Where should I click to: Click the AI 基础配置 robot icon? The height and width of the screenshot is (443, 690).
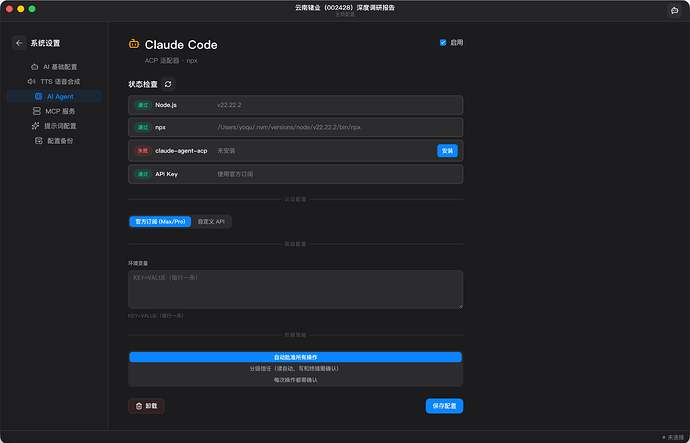click(x=34, y=67)
